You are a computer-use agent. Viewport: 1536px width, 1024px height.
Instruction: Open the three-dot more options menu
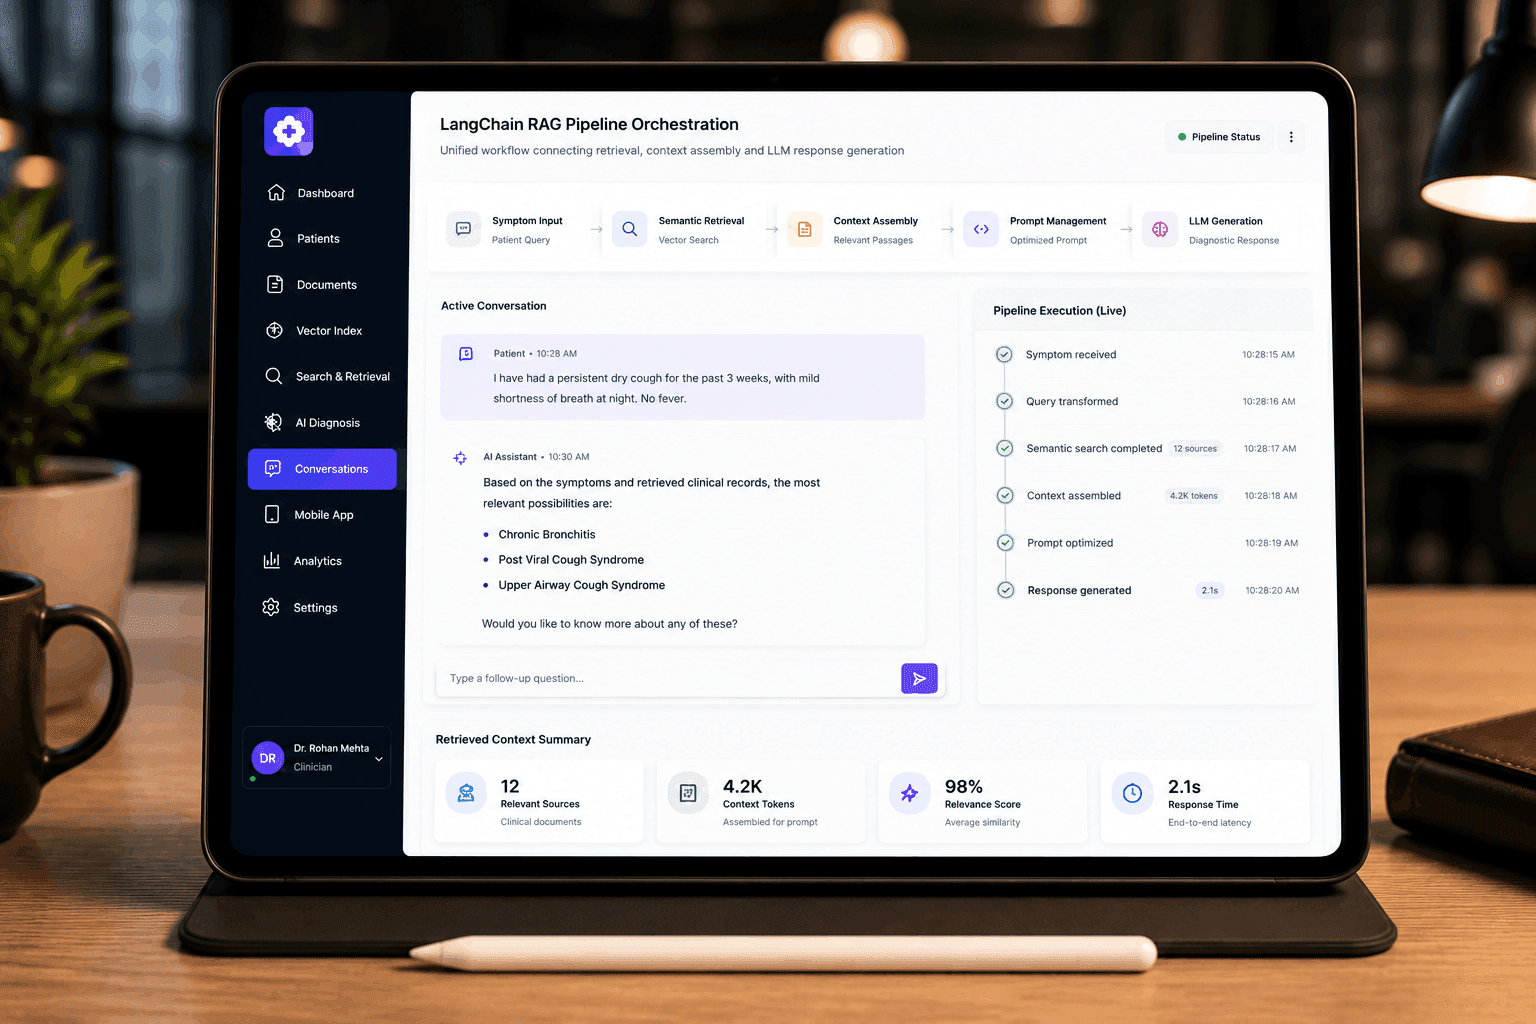tap(1291, 137)
